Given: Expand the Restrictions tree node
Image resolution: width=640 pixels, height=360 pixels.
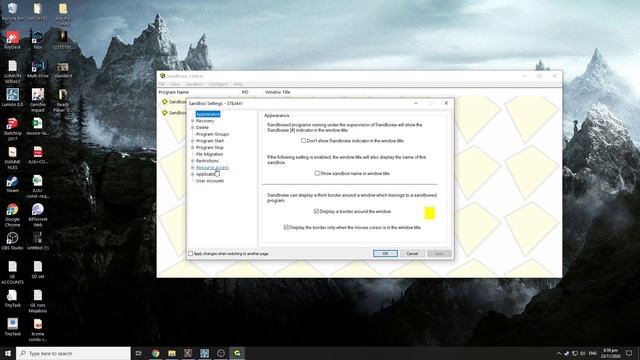Looking at the screenshot, I should point(193,161).
